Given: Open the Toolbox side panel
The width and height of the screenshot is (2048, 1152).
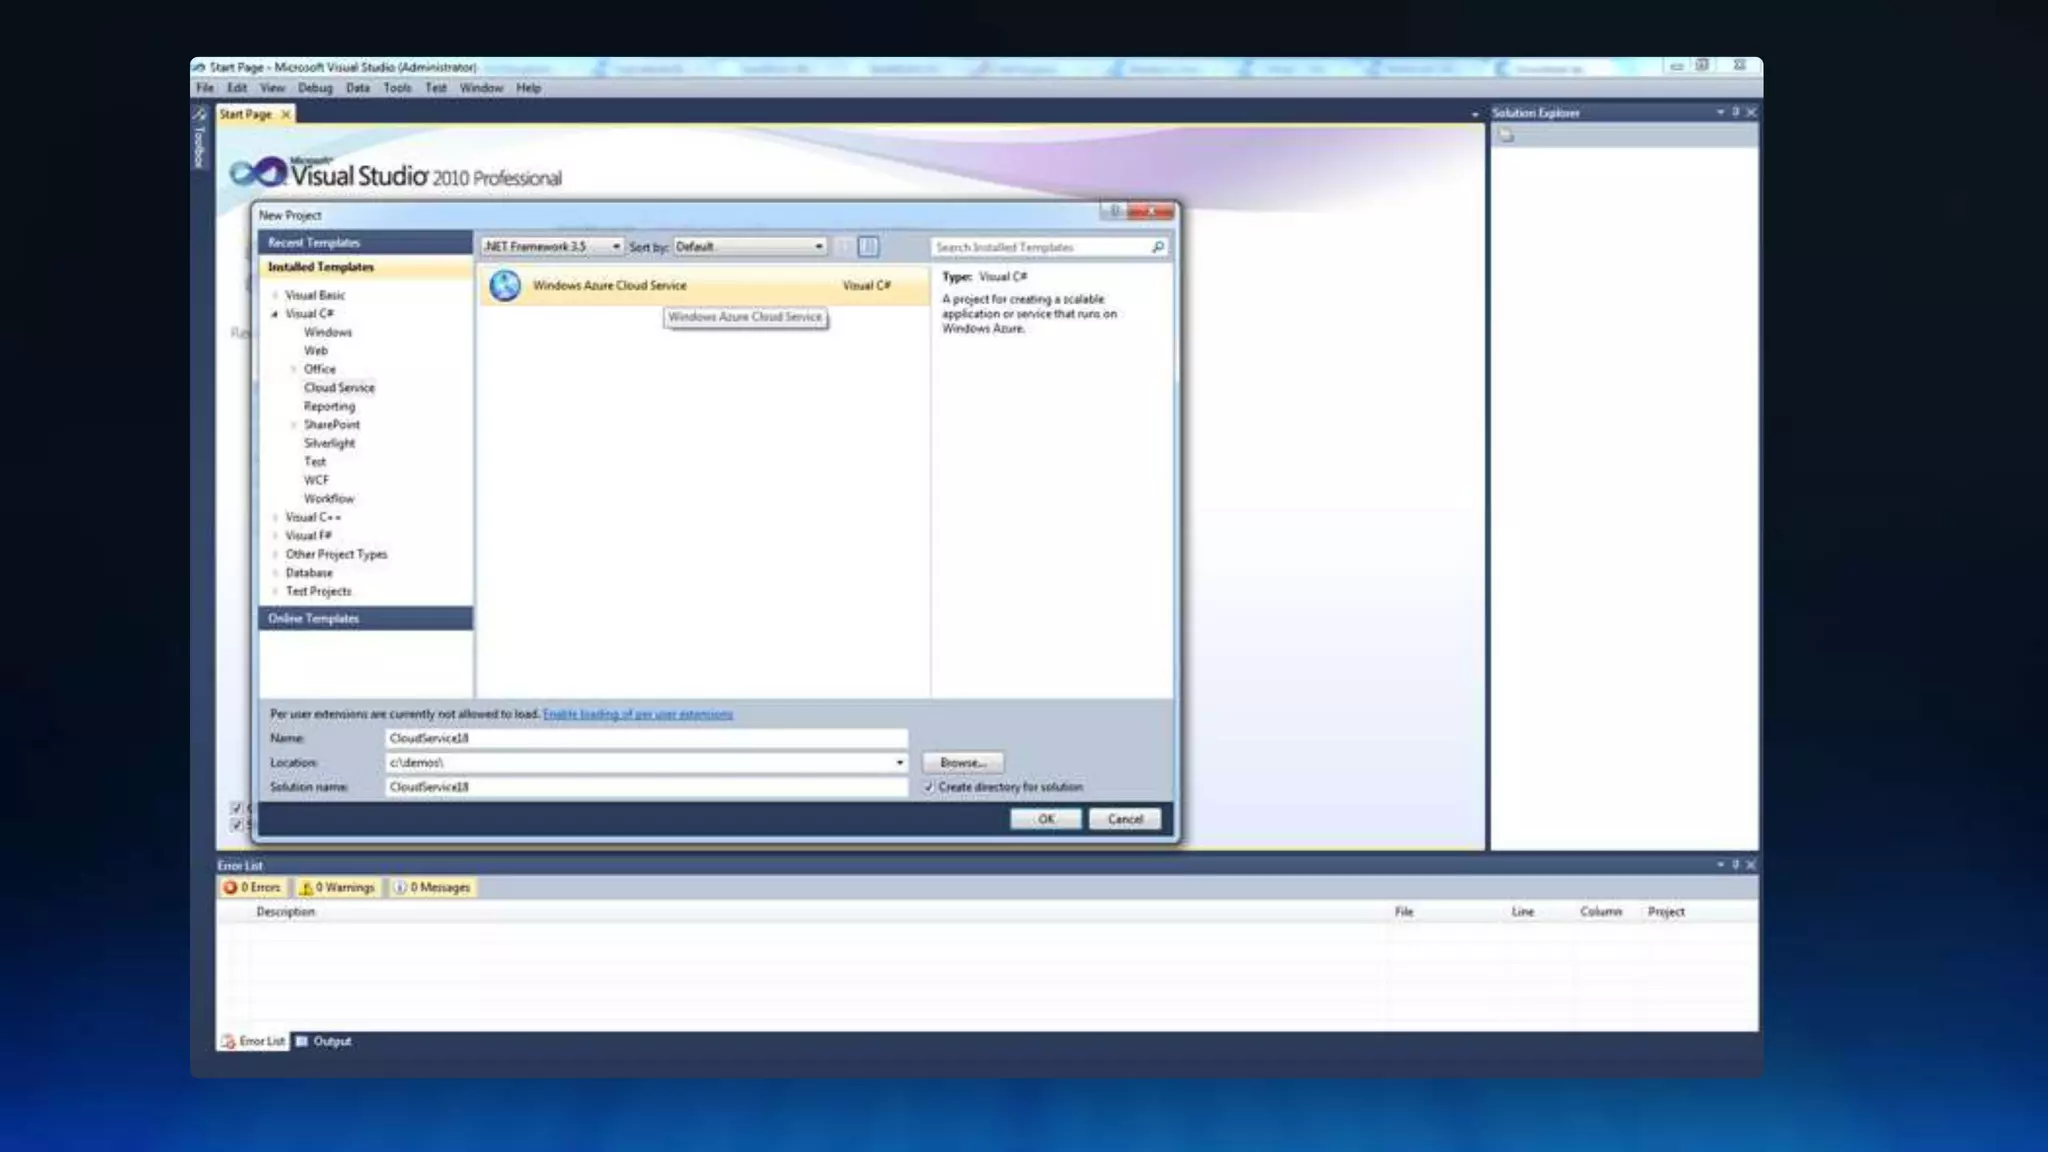Looking at the screenshot, I should click(x=199, y=140).
